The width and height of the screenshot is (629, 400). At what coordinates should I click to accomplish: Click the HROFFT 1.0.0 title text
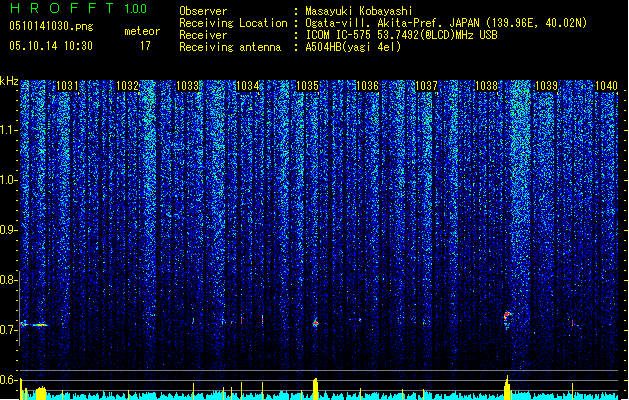78,8
